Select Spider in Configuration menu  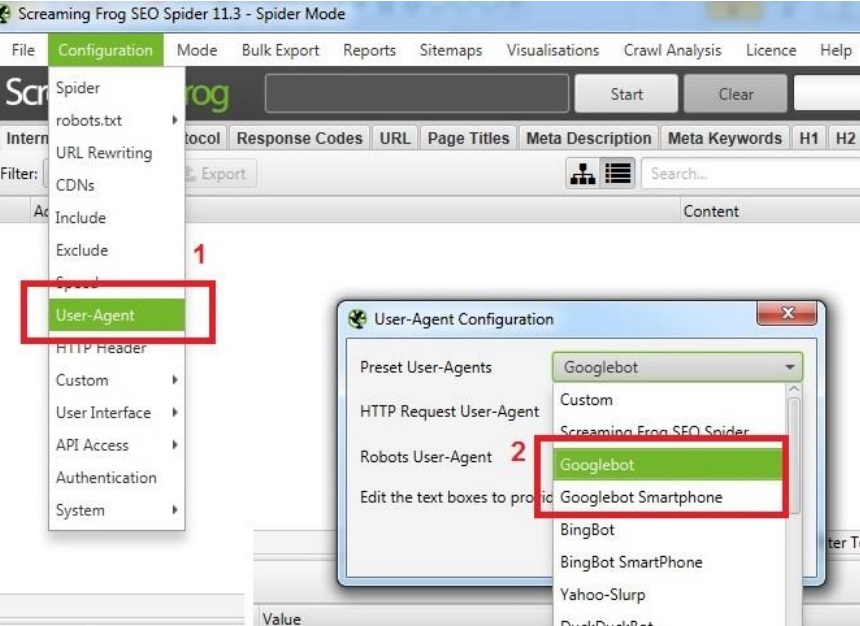click(x=116, y=88)
